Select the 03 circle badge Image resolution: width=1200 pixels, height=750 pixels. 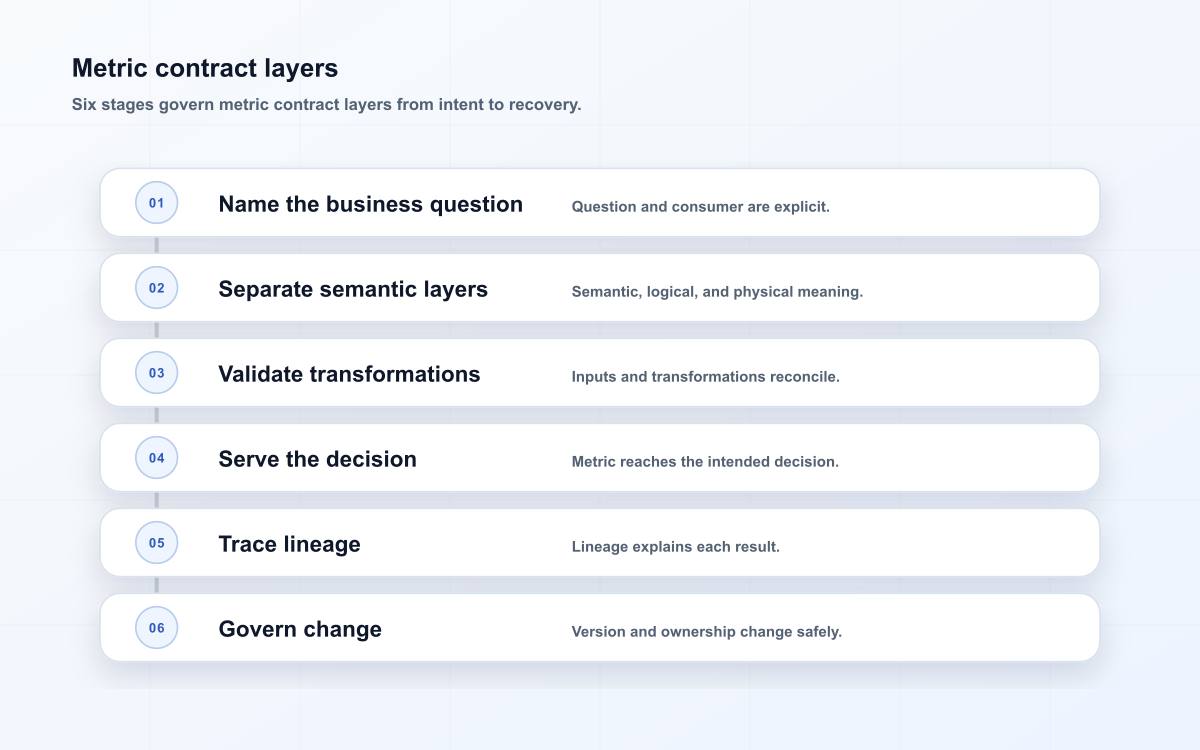[157, 373]
